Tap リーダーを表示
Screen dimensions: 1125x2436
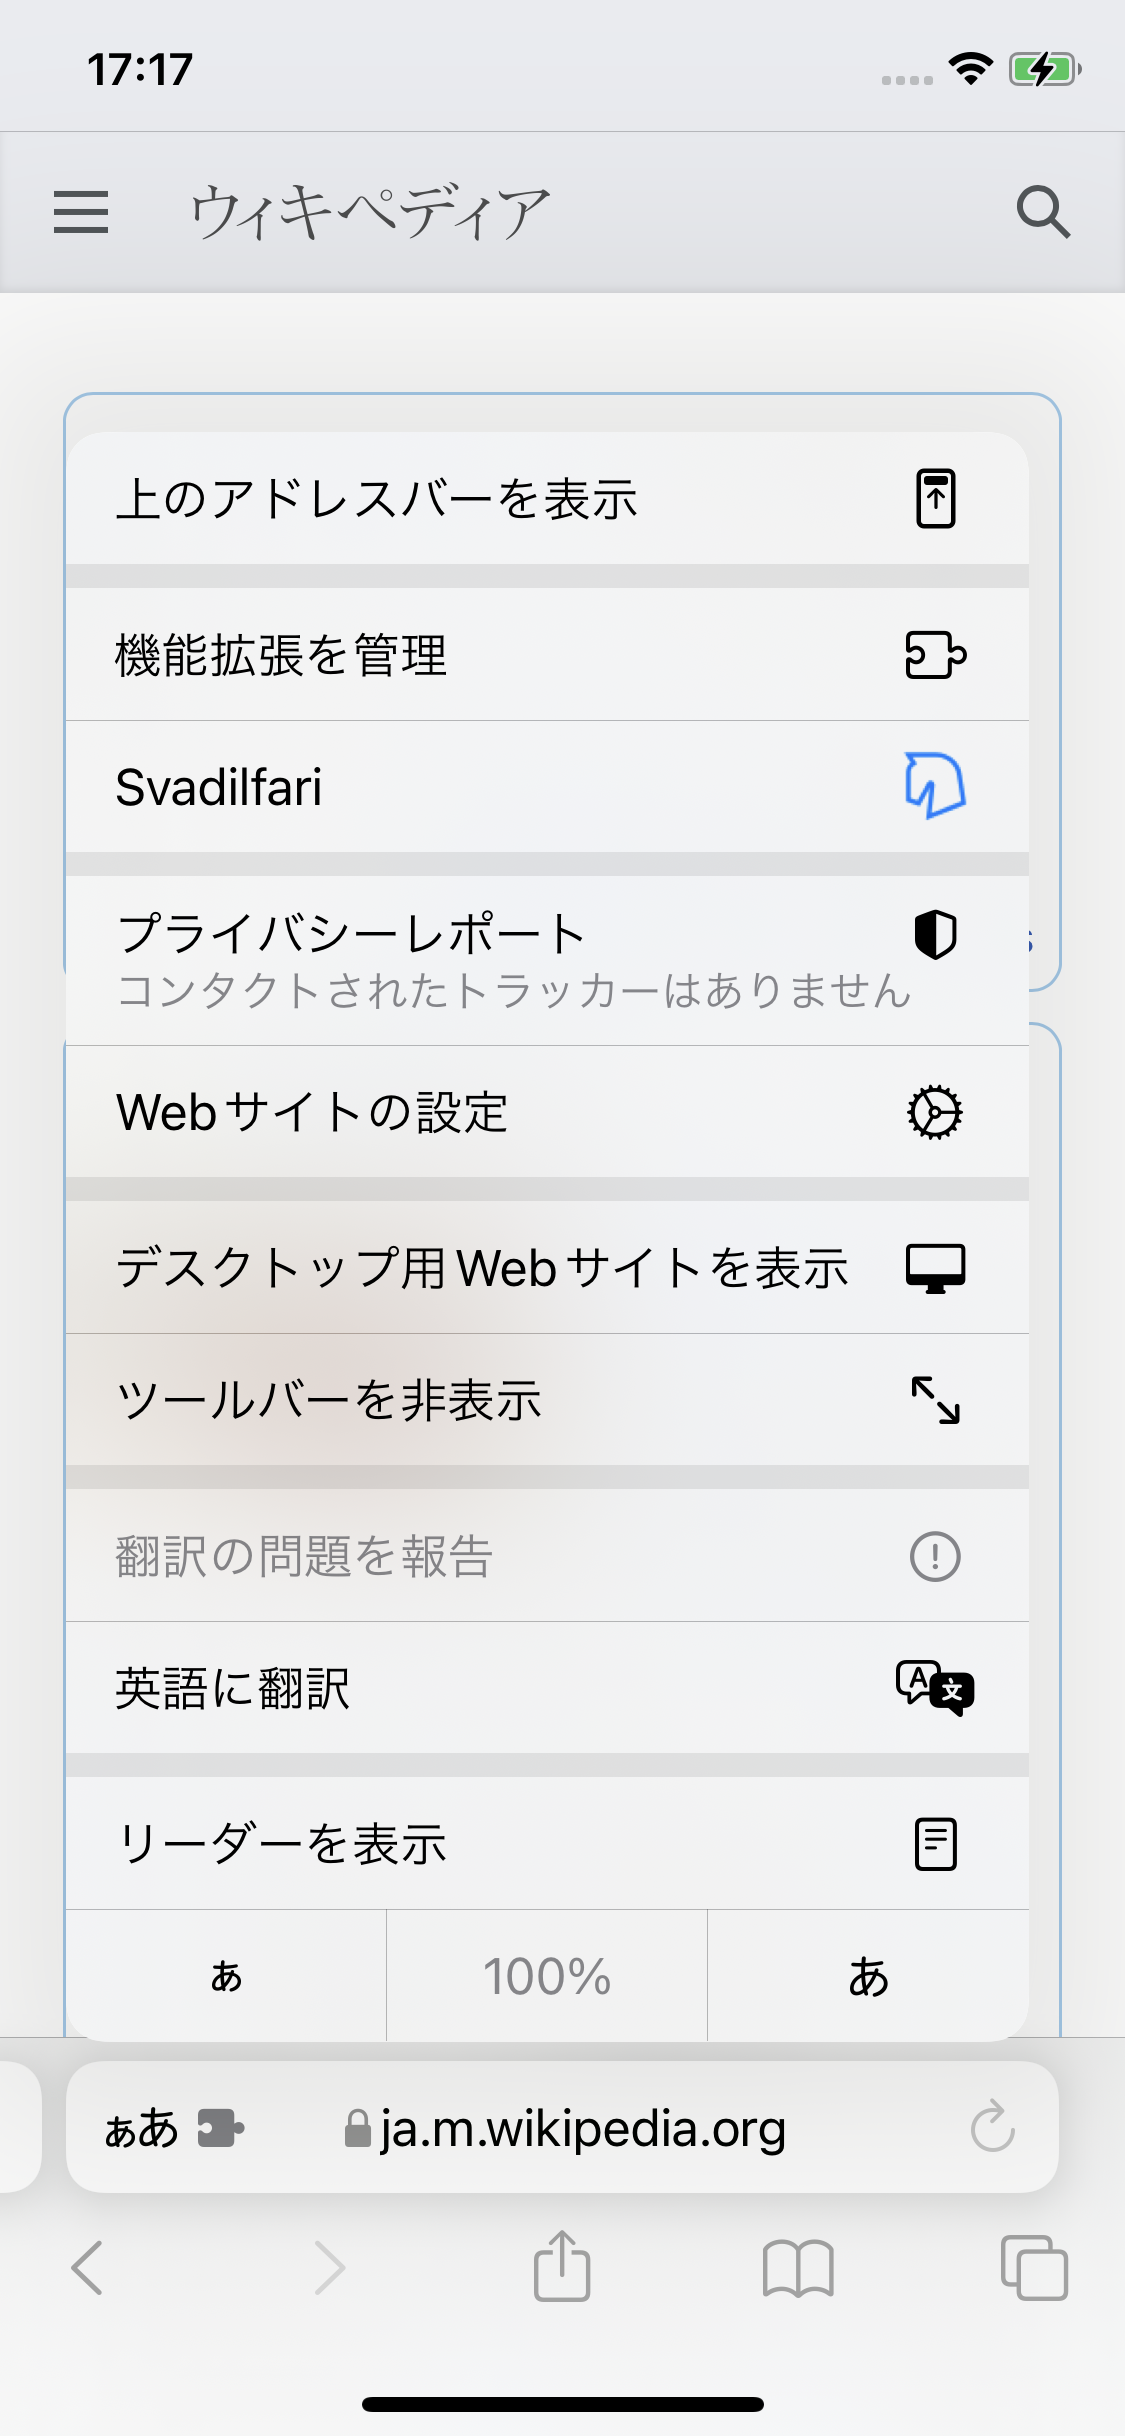coord(546,1844)
